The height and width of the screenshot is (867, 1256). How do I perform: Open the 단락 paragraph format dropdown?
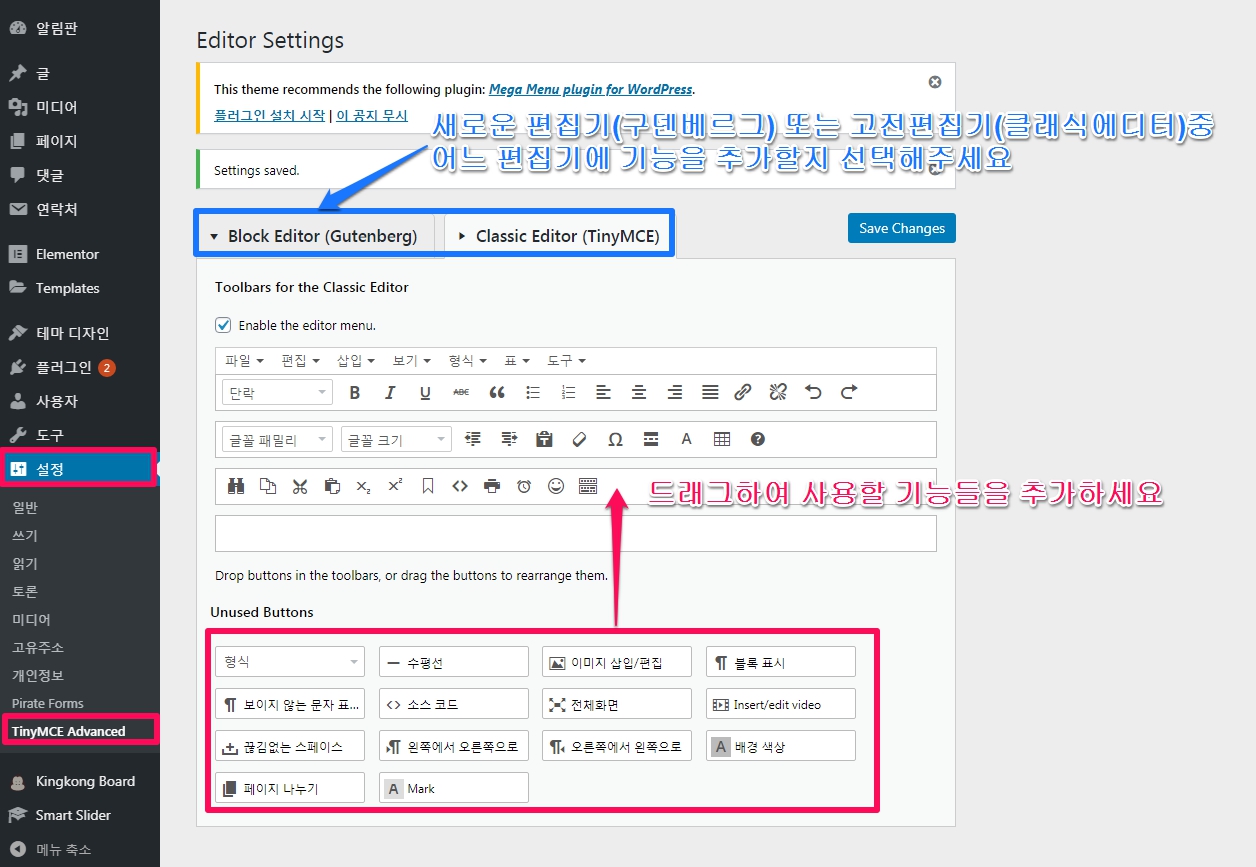coord(276,393)
